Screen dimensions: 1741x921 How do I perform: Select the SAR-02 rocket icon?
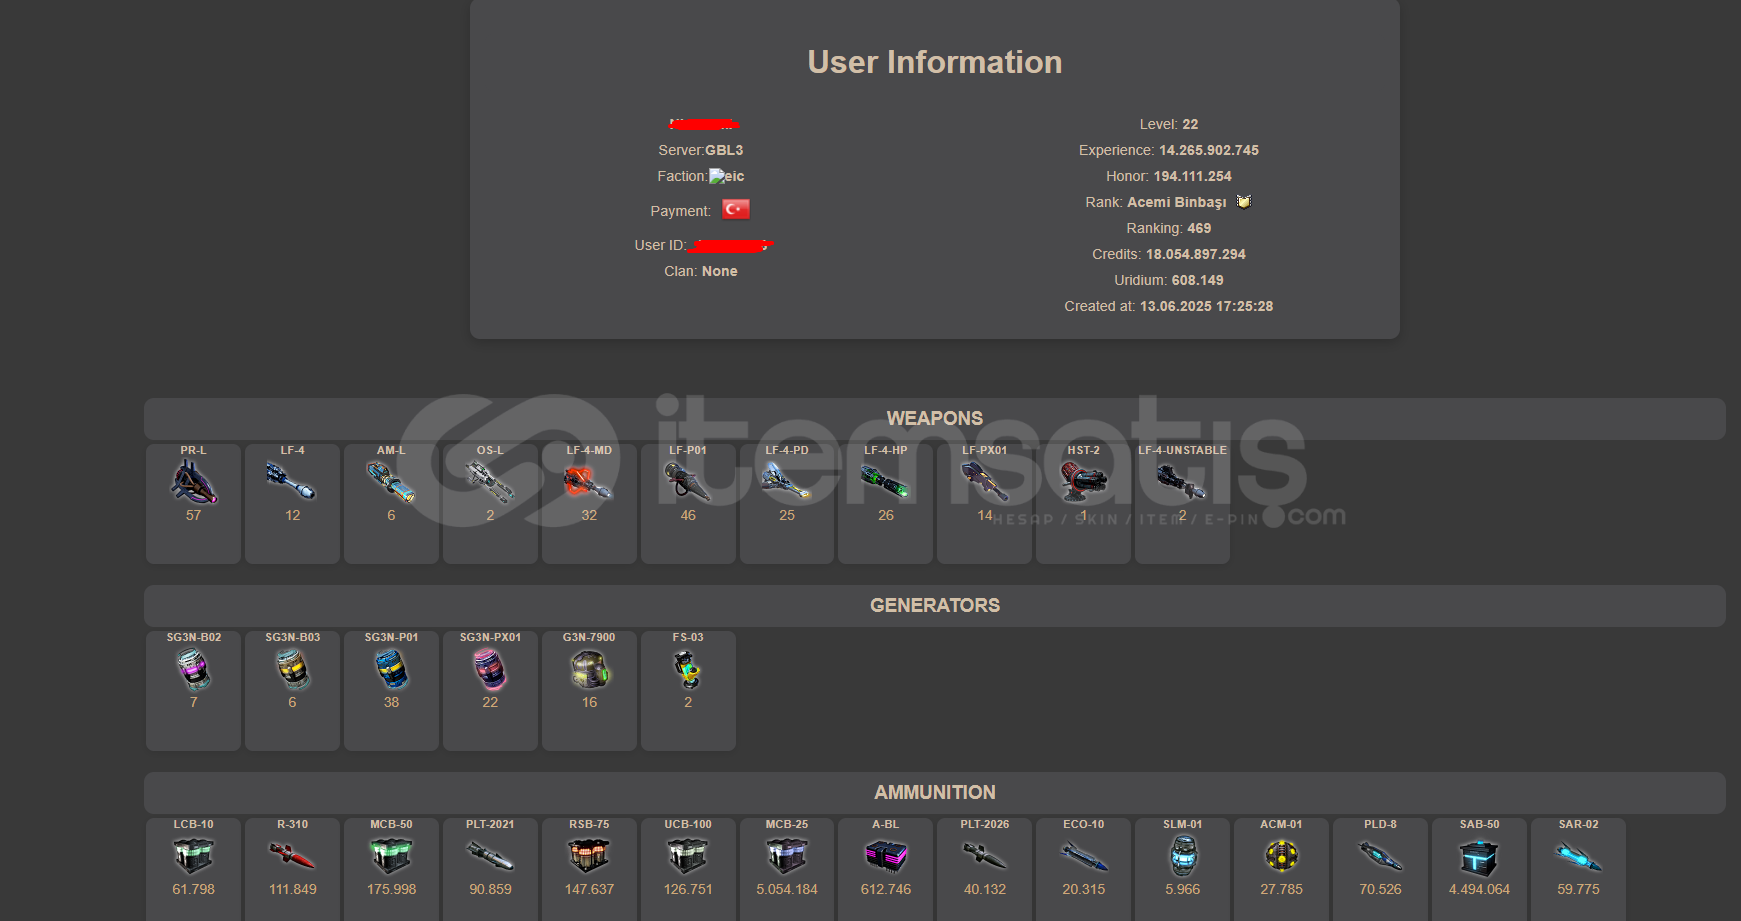tap(1578, 856)
